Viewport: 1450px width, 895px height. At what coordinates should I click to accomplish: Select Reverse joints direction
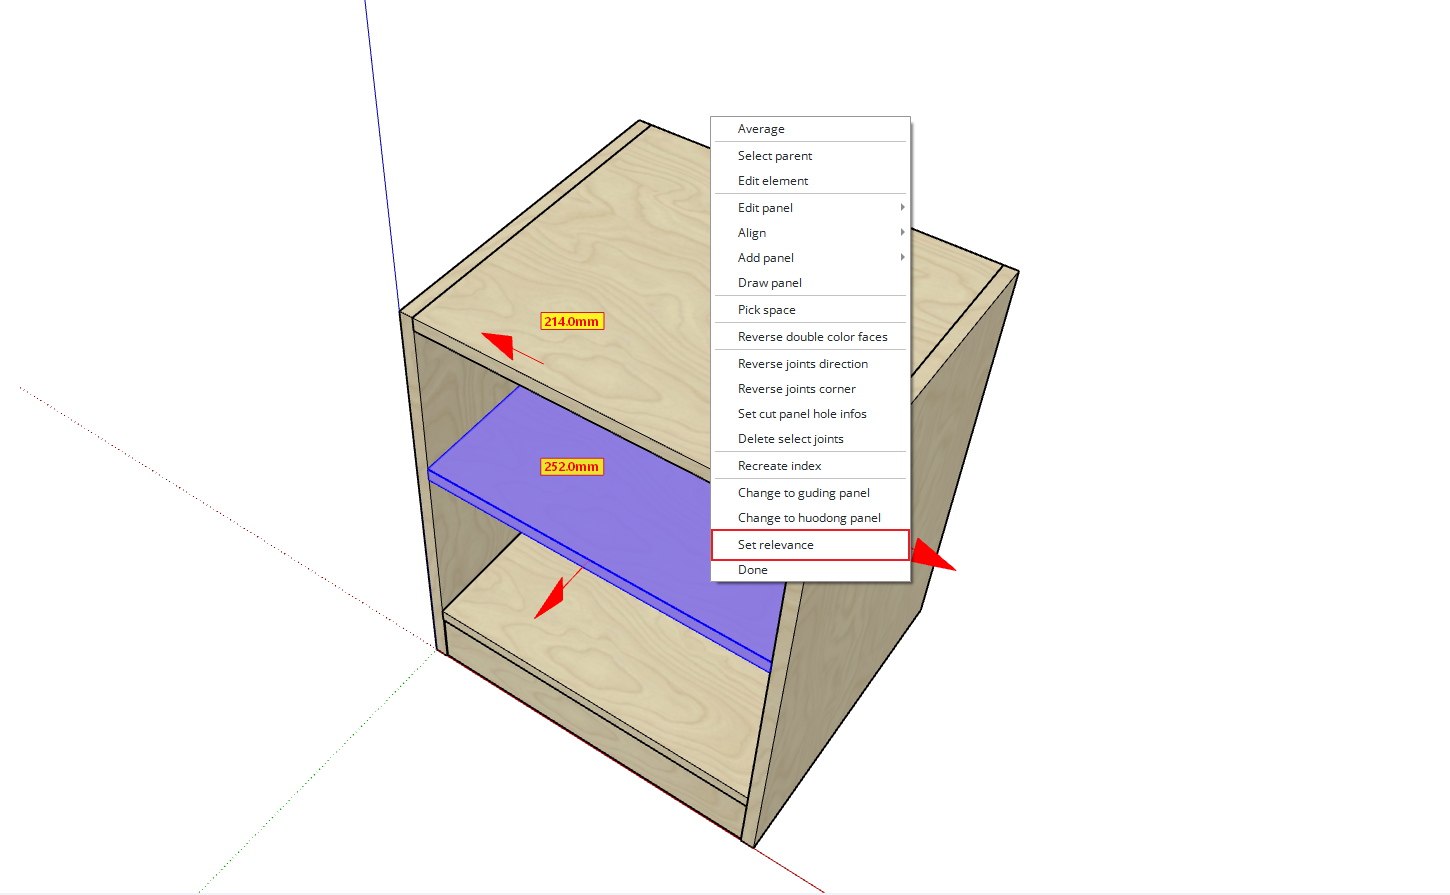pyautogui.click(x=803, y=364)
